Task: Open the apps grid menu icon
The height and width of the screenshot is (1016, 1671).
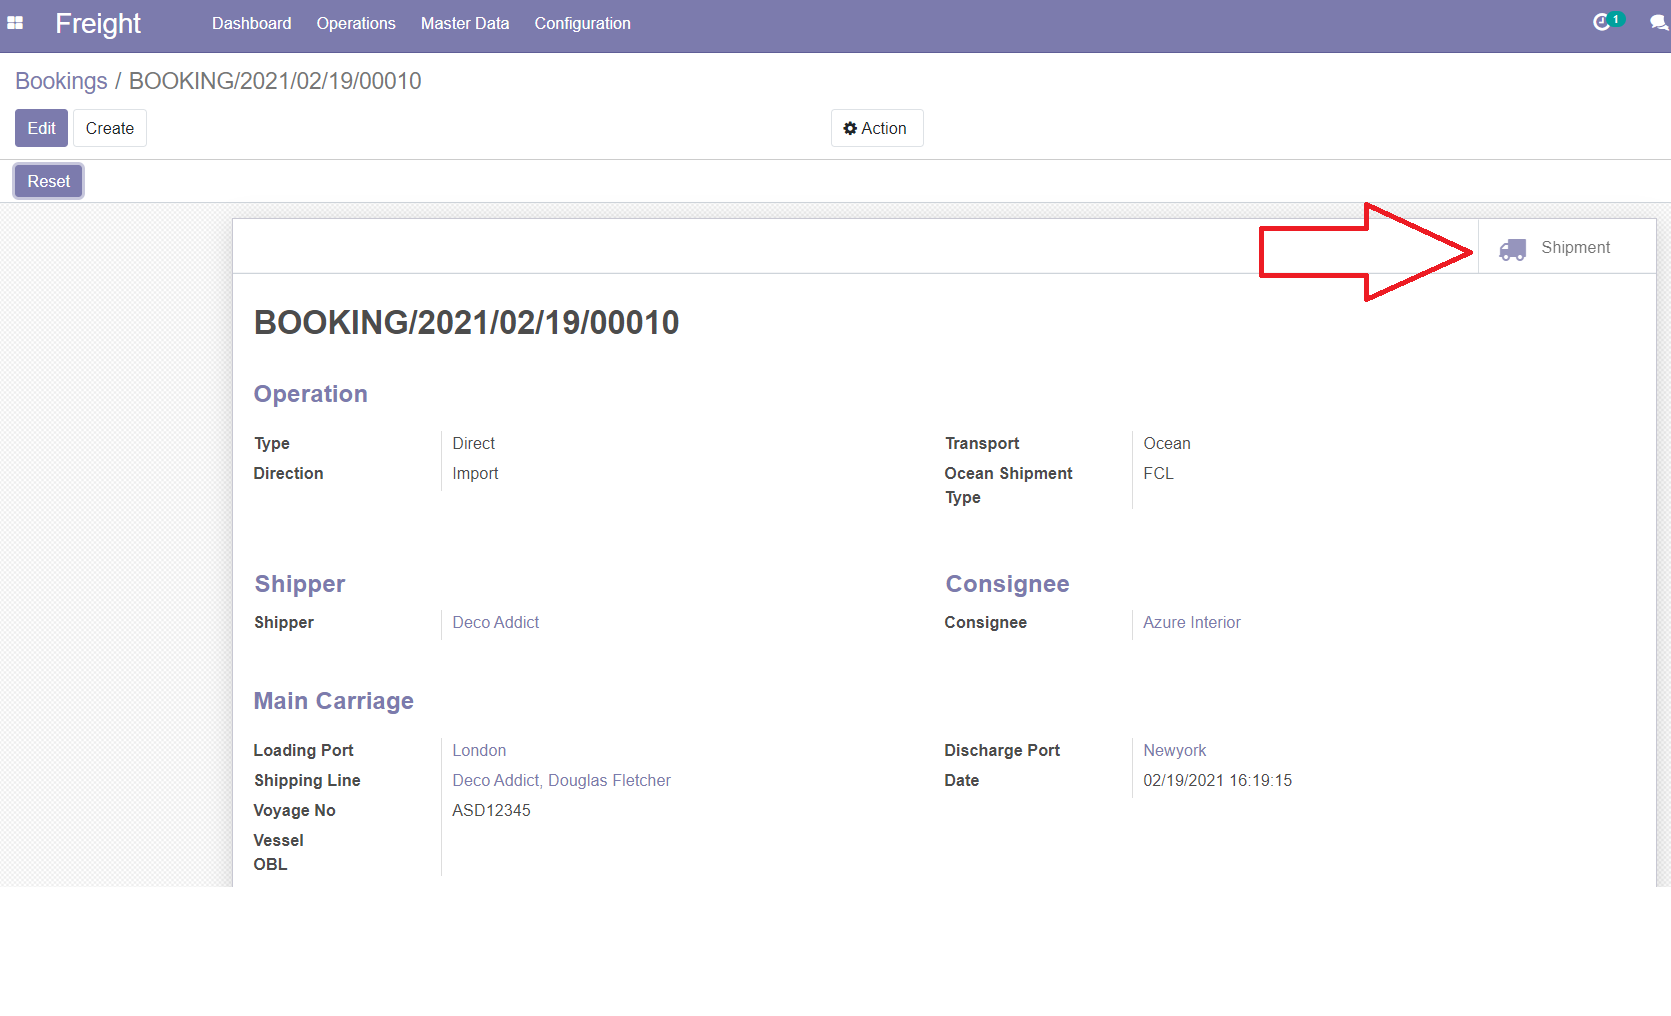Action: (x=15, y=23)
